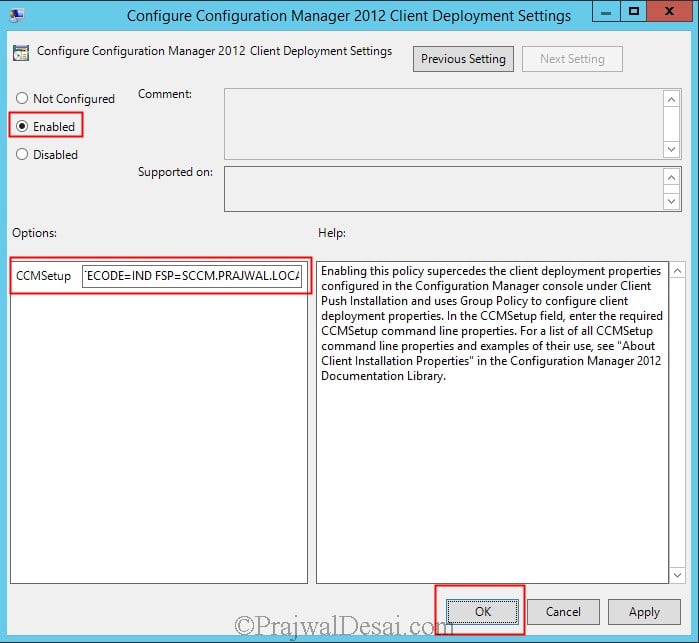Click the Options: label

pos(34,233)
